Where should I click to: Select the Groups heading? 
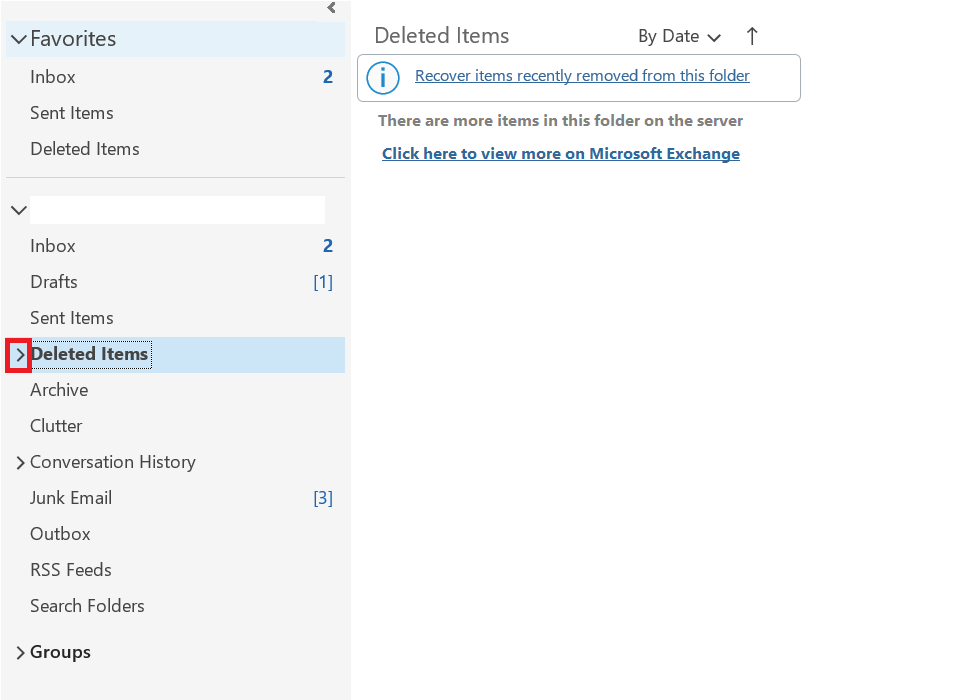point(60,652)
